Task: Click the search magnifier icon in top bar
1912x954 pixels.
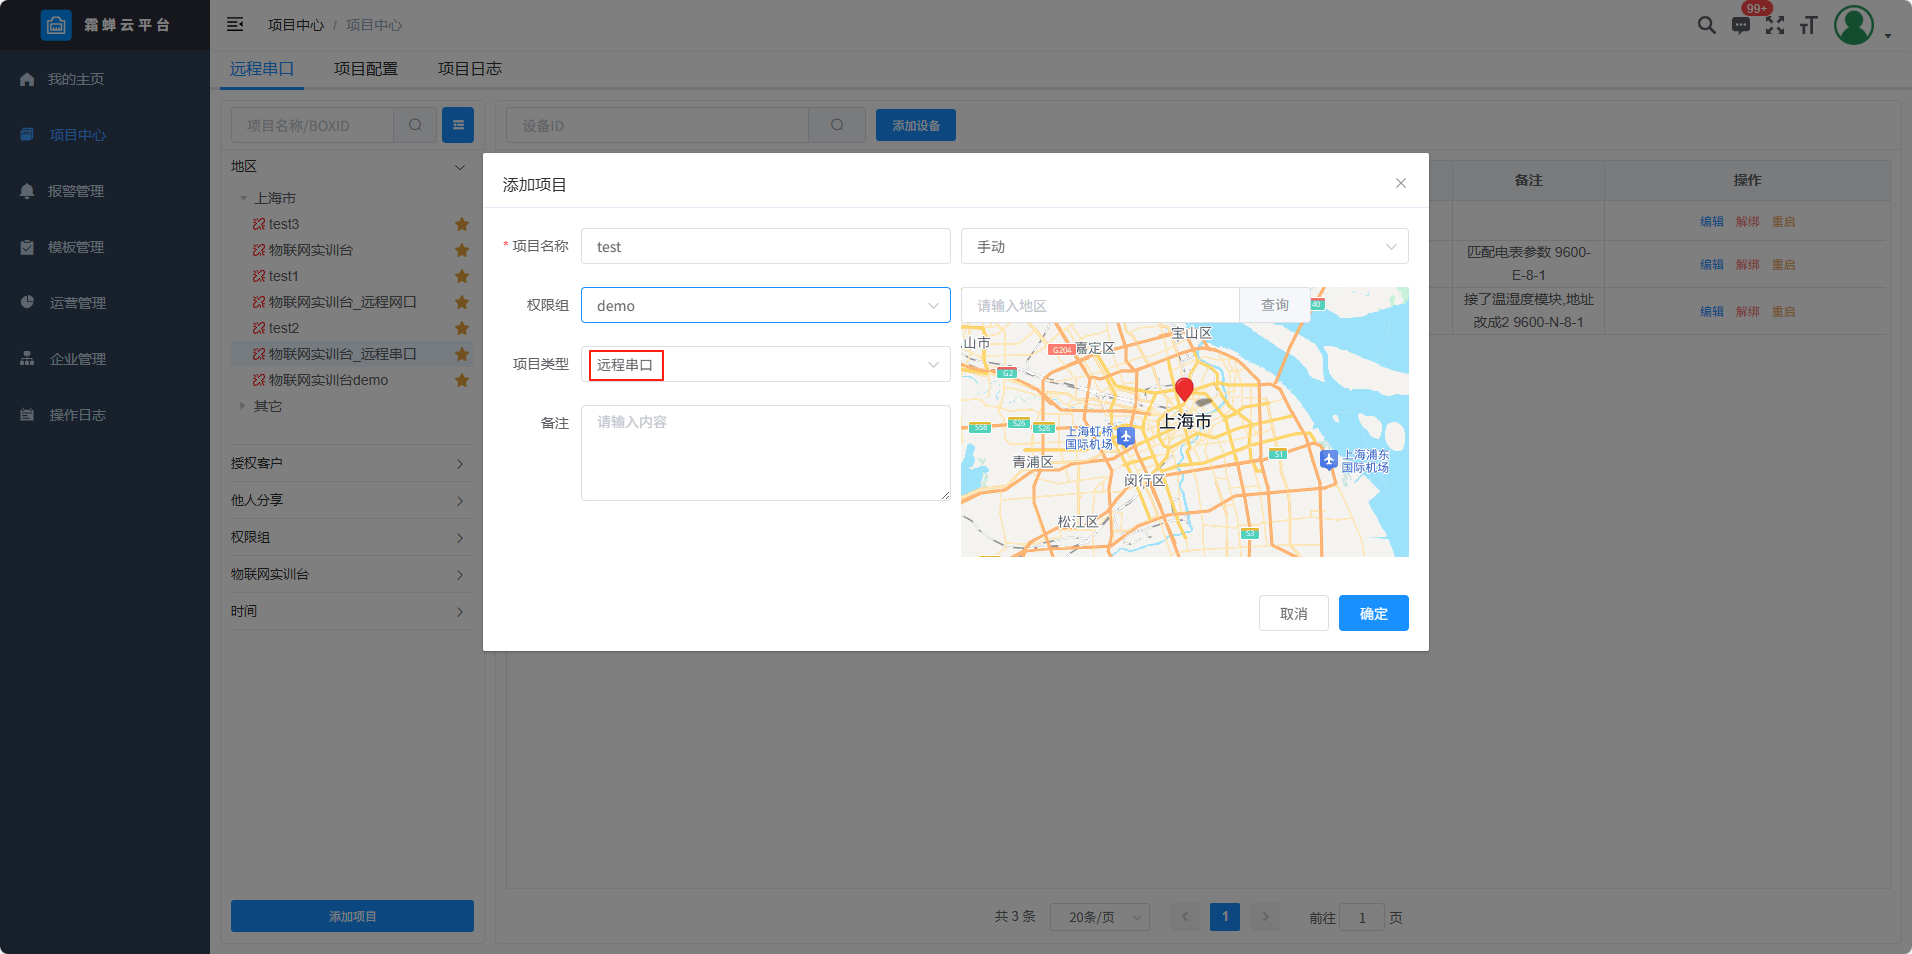Action: [x=1706, y=25]
